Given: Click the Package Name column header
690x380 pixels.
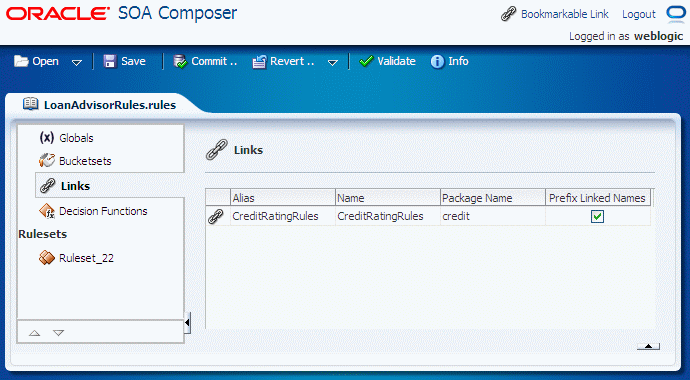Looking at the screenshot, I should point(493,198).
